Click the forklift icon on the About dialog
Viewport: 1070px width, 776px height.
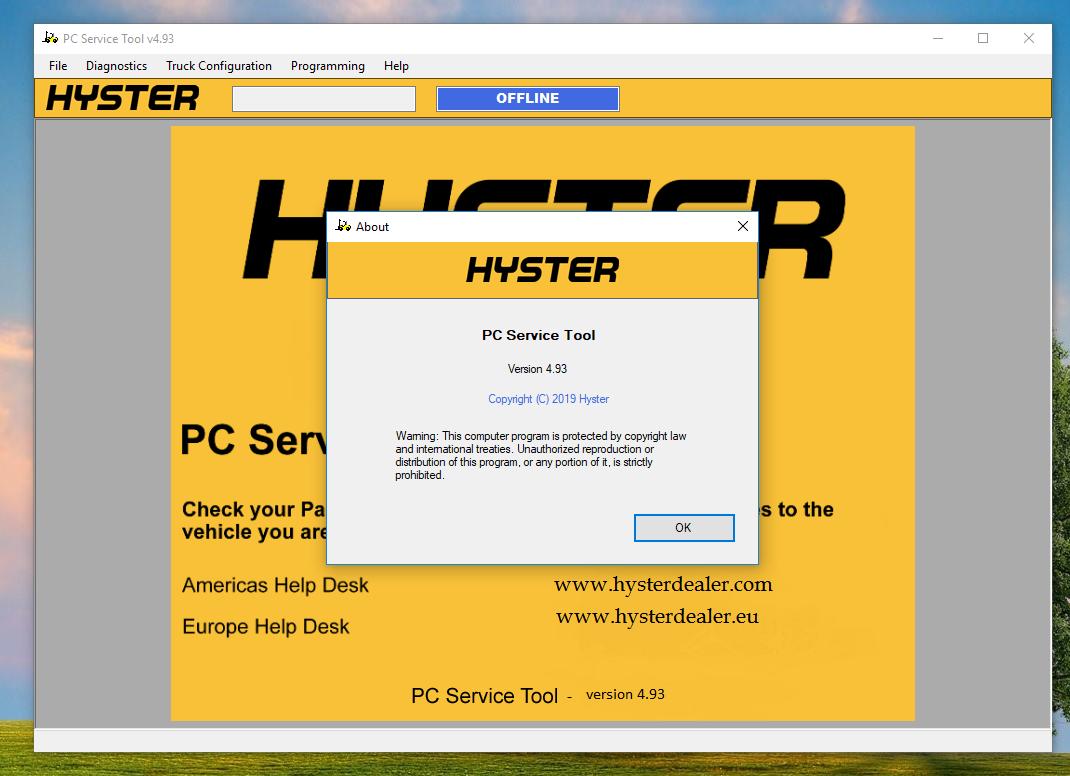pyautogui.click(x=341, y=227)
